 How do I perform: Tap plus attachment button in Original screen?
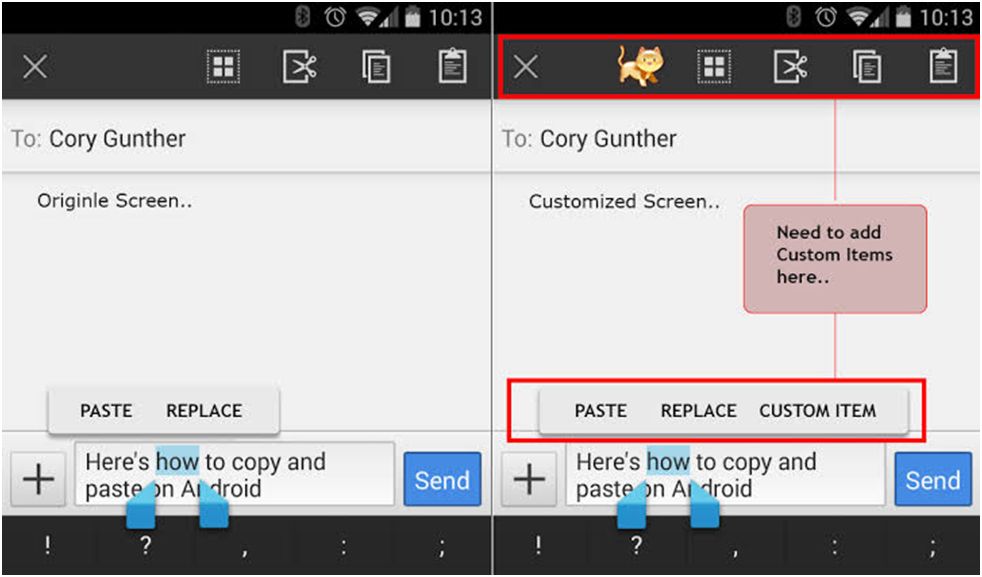point(38,479)
